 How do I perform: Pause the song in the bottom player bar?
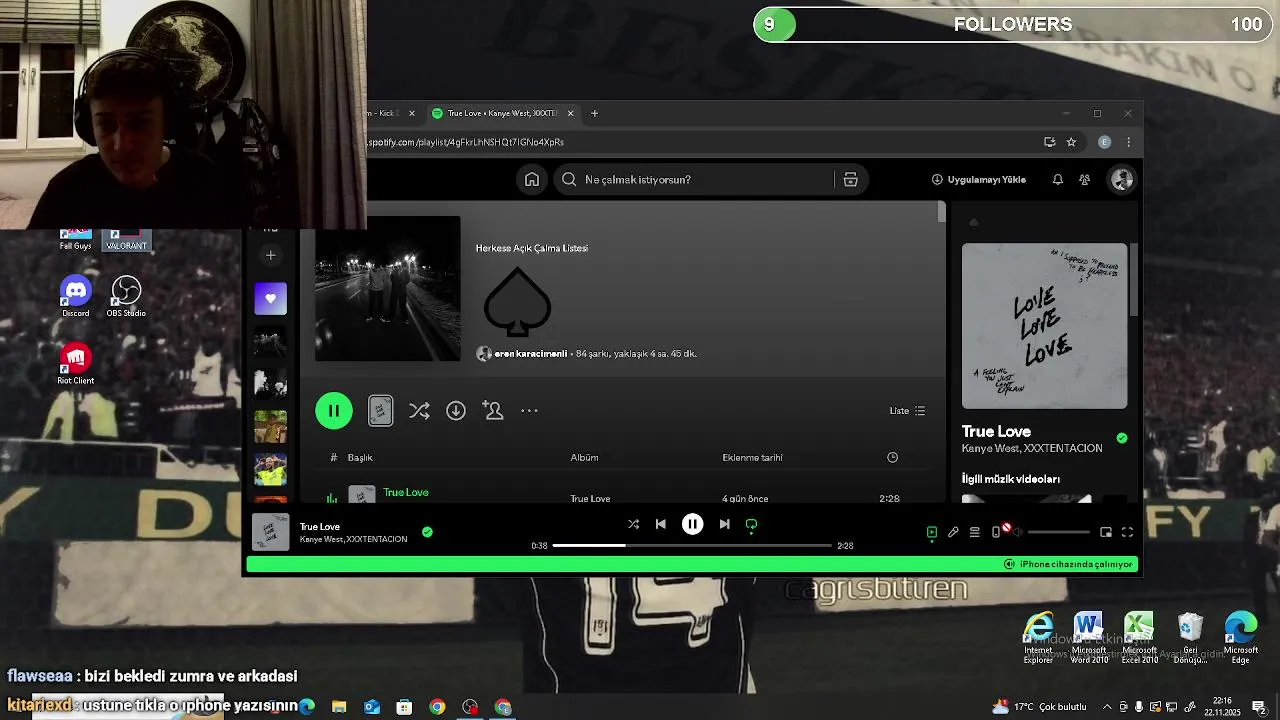coord(692,524)
